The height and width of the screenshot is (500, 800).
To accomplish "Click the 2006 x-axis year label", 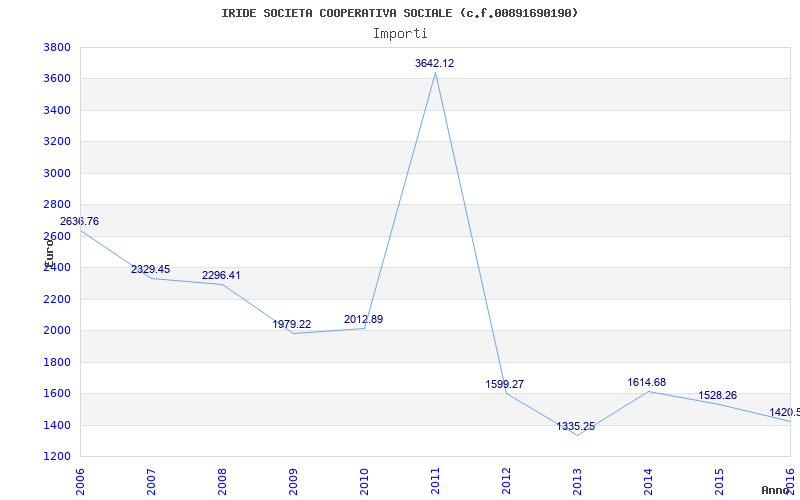I will [80, 482].
